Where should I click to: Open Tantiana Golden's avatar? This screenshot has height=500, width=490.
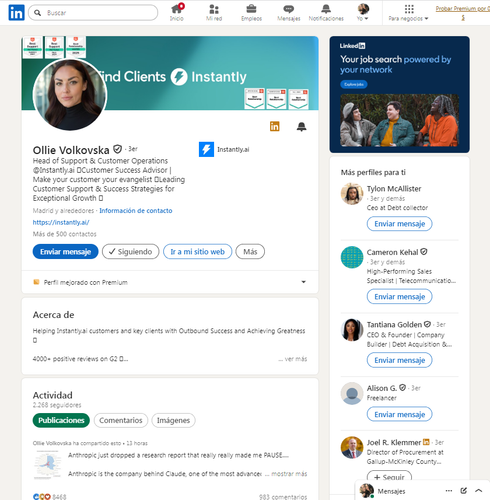pos(352,330)
